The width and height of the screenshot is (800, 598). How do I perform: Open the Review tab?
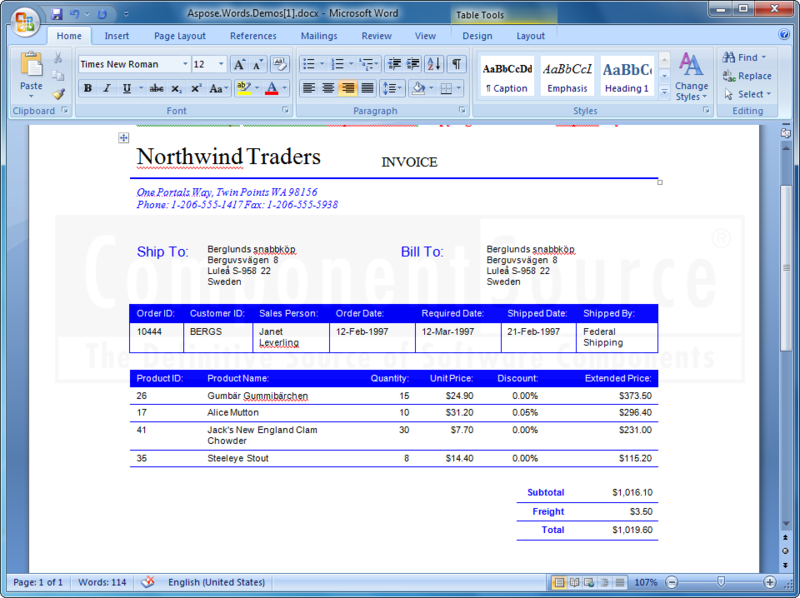[x=377, y=36]
